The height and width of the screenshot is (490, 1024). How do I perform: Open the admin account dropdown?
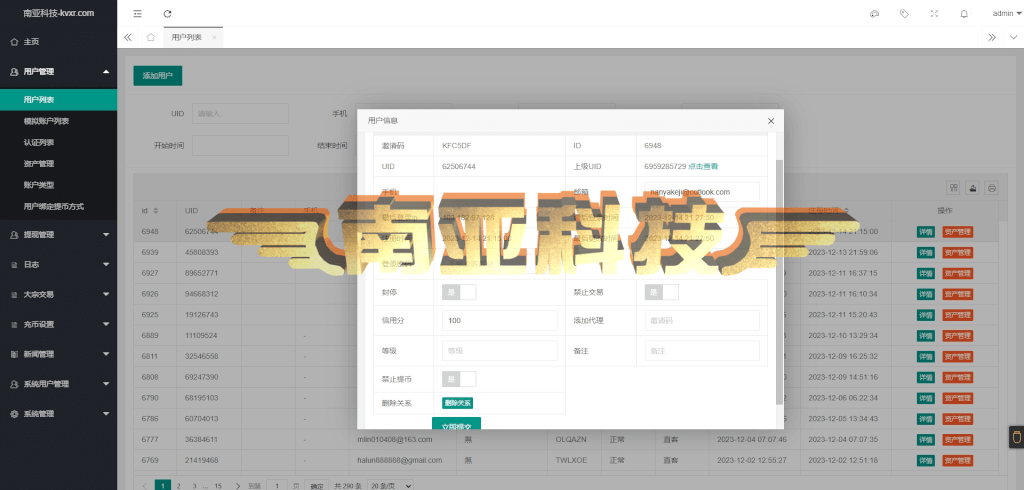pyautogui.click(x=1006, y=14)
